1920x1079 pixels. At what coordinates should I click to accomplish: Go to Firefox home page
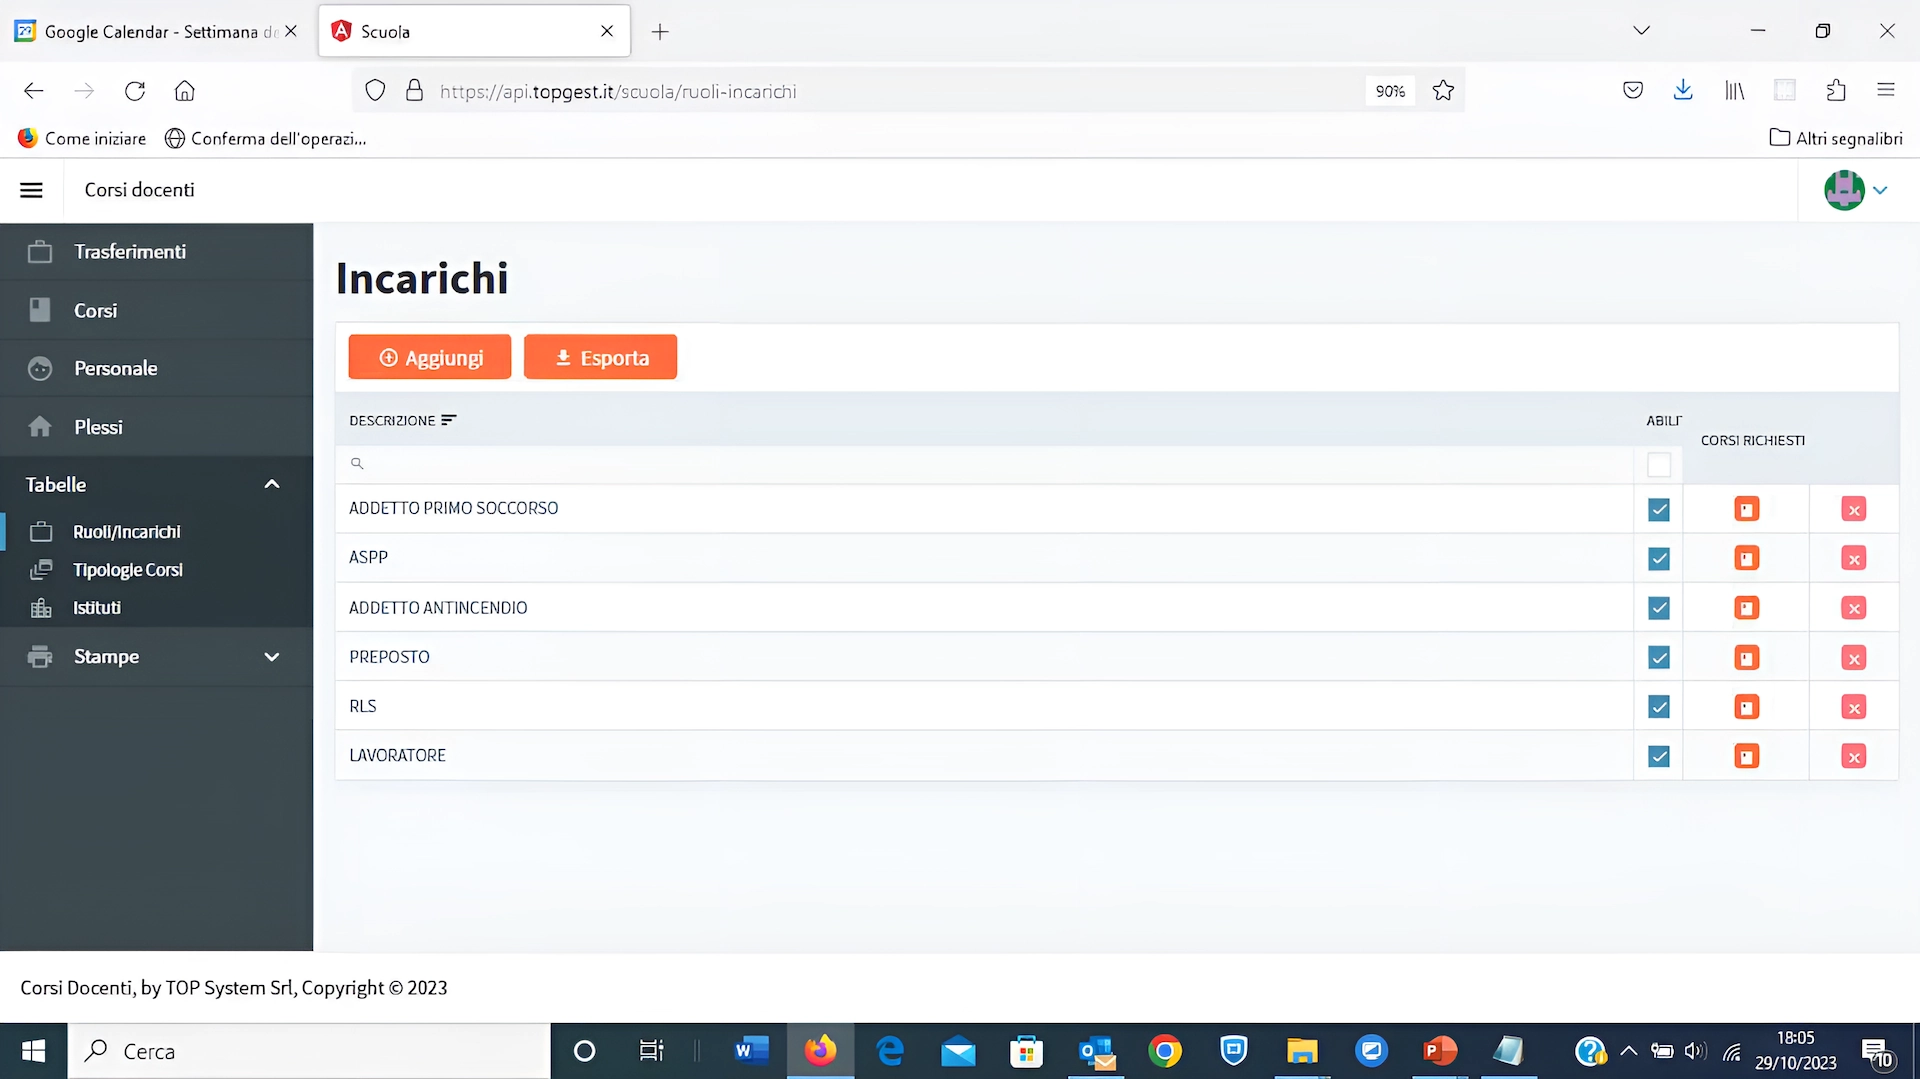coord(185,91)
